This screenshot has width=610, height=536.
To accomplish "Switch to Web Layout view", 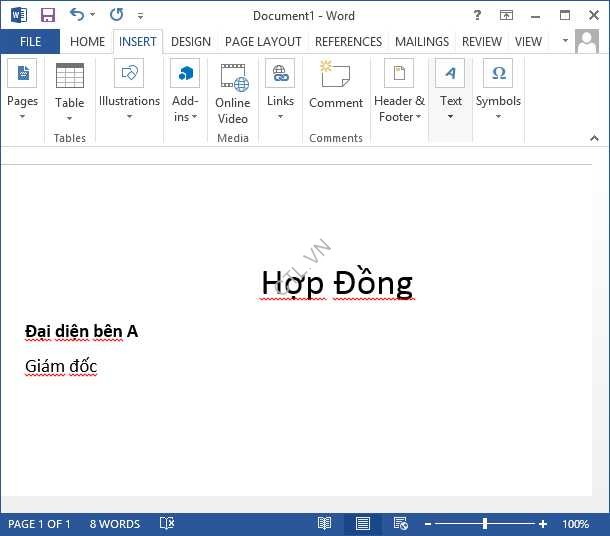I will [400, 524].
